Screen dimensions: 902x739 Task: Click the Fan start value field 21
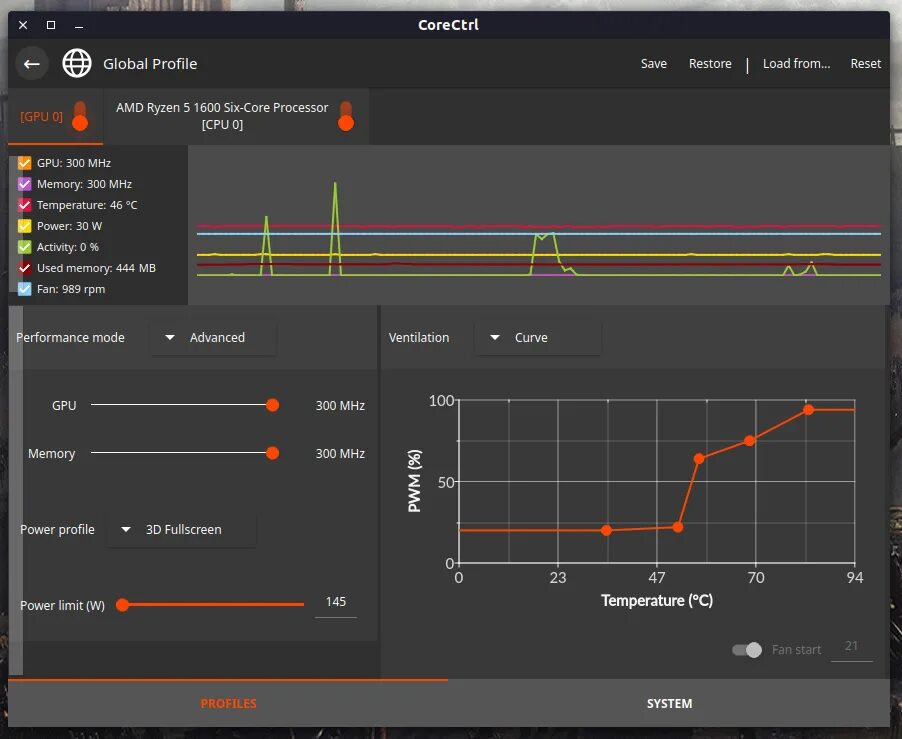click(851, 647)
